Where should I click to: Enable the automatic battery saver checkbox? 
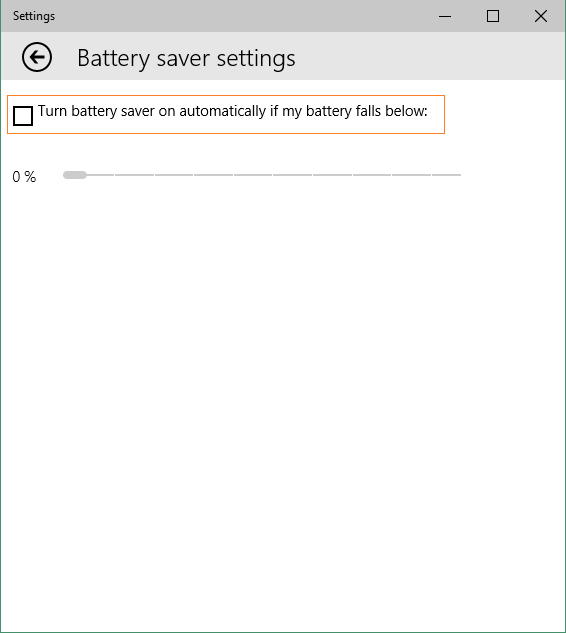(23, 116)
